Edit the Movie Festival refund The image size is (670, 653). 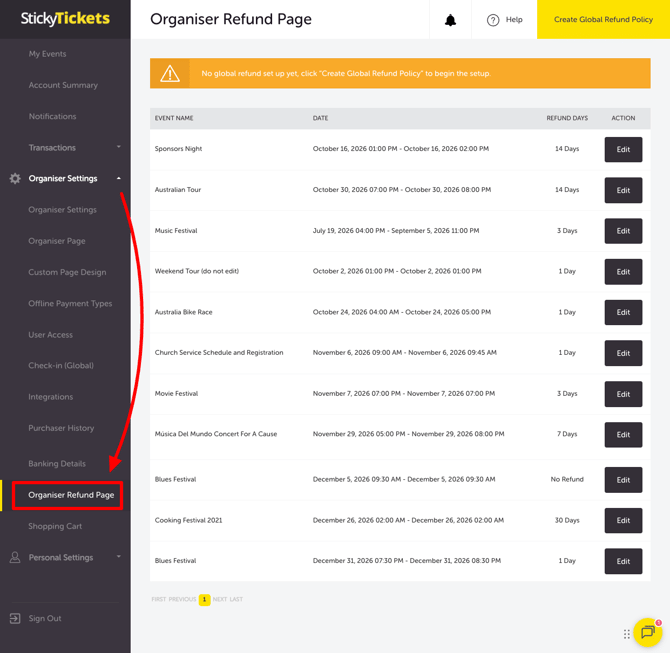coord(623,394)
